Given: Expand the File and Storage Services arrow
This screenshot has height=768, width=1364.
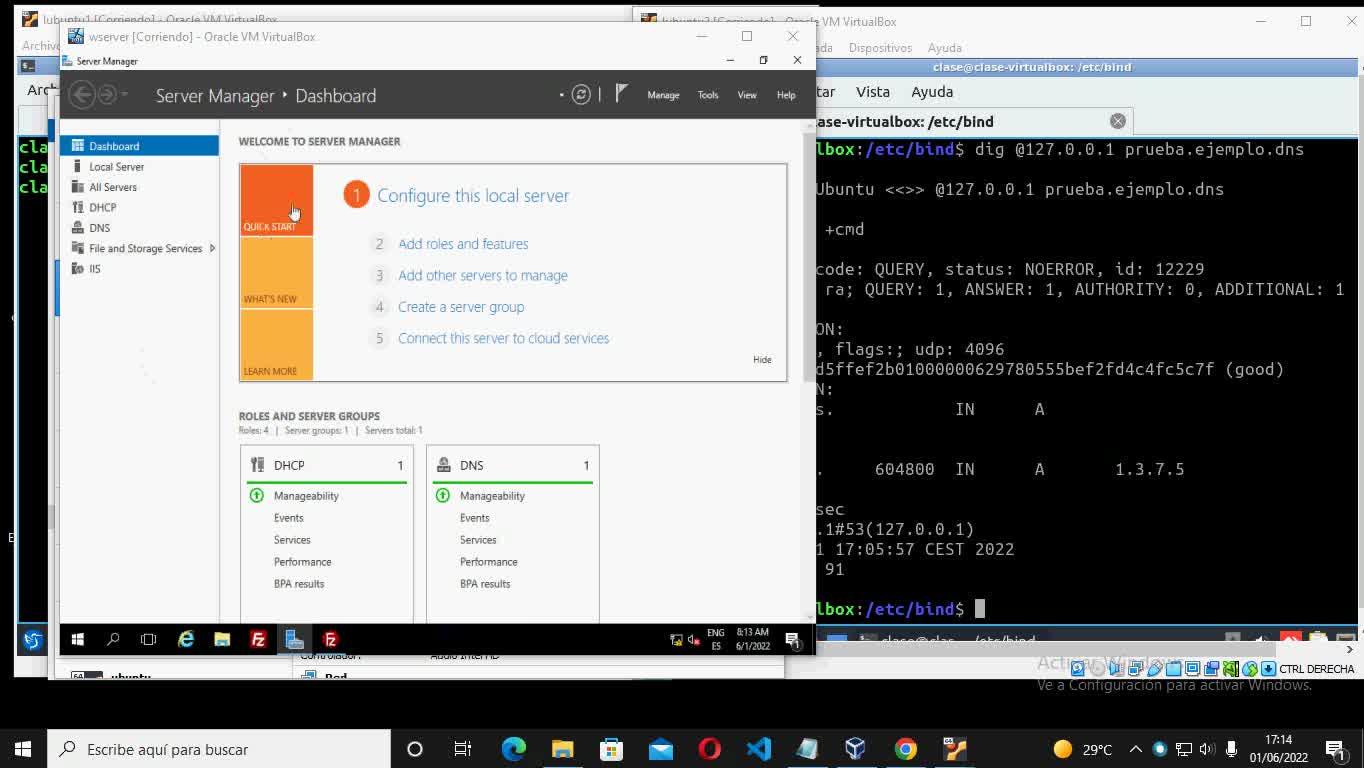Looking at the screenshot, I should [x=212, y=248].
